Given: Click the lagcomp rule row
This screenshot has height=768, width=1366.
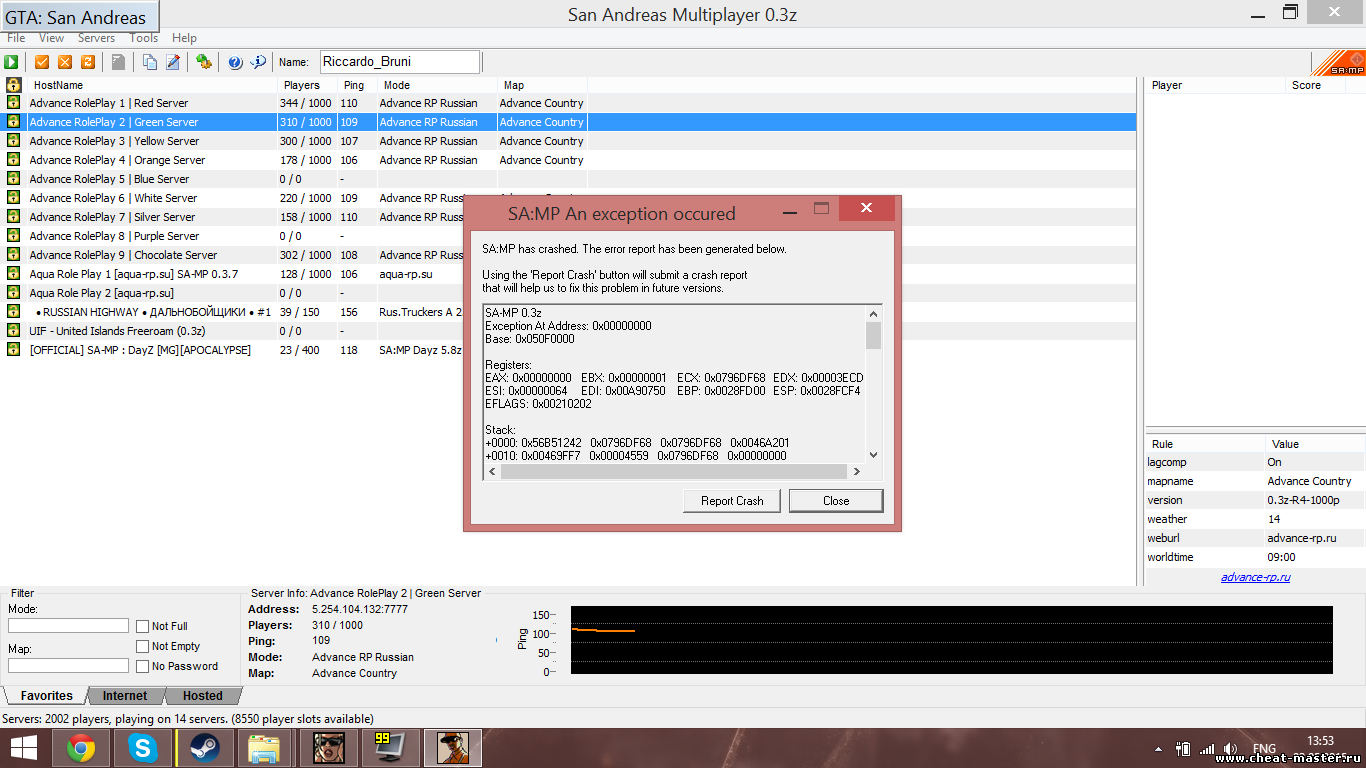Looking at the screenshot, I should (1255, 462).
